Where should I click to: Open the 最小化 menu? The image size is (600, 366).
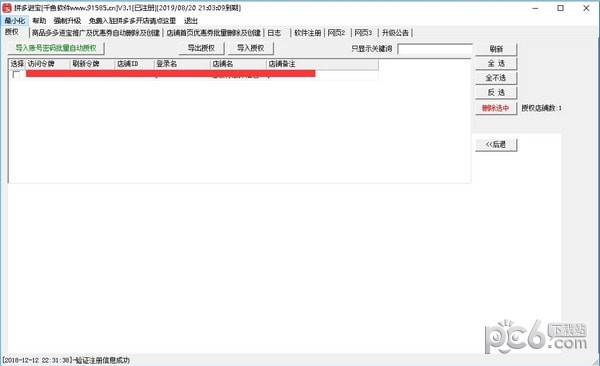click(x=15, y=21)
